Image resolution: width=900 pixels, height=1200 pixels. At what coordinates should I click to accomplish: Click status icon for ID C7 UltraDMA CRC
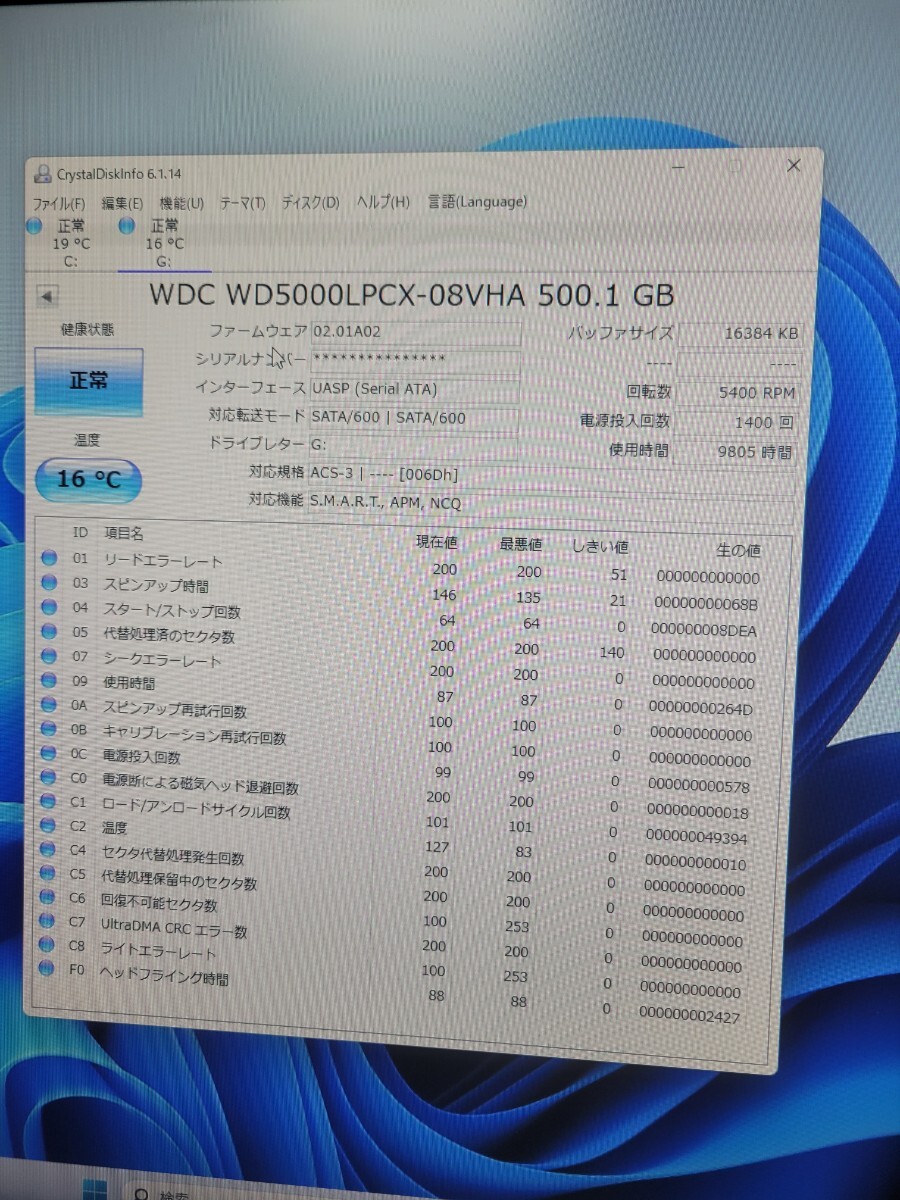pyautogui.click(x=48, y=921)
